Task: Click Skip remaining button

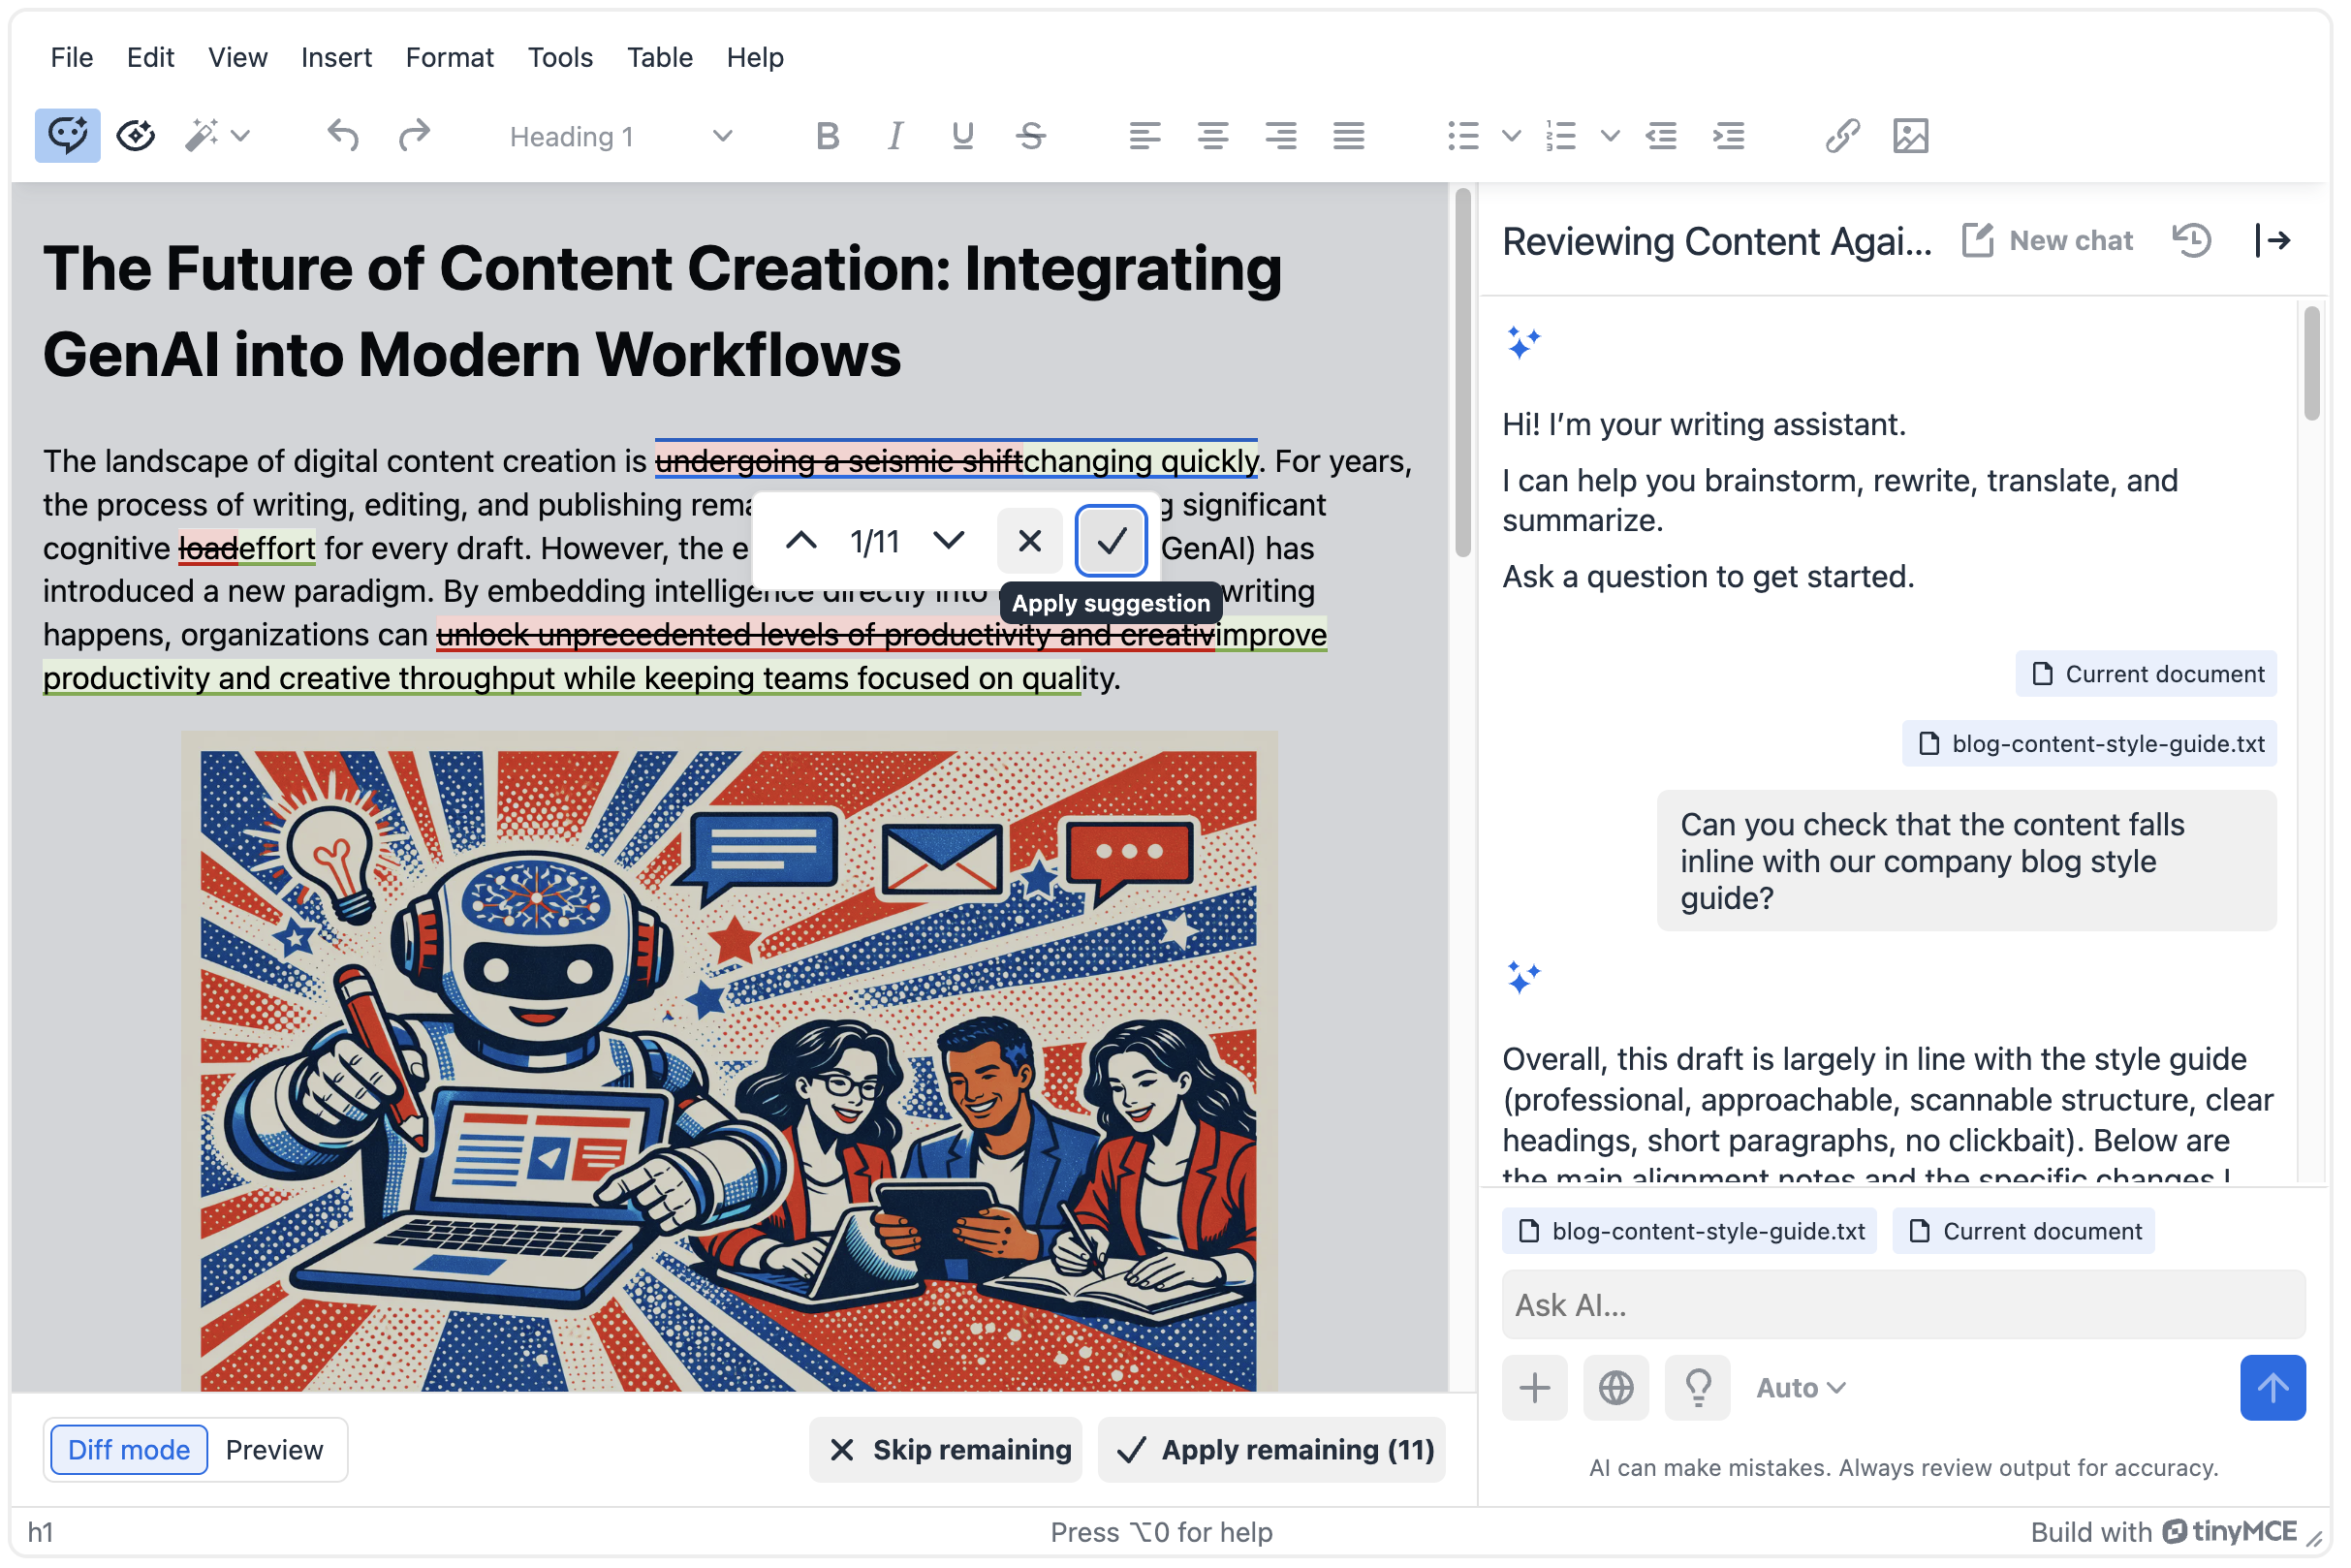Action: coord(946,1450)
